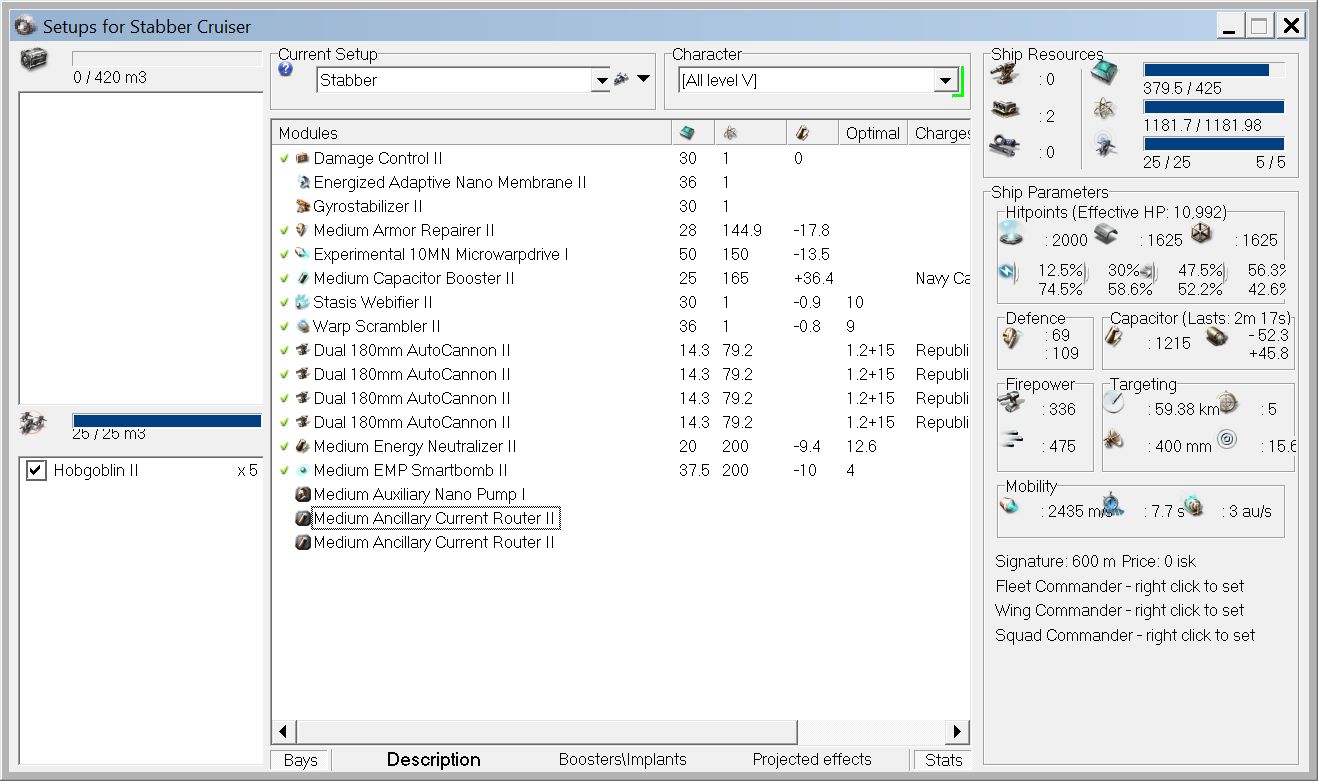
Task: Click the Optimal column header
Action: tap(872, 133)
